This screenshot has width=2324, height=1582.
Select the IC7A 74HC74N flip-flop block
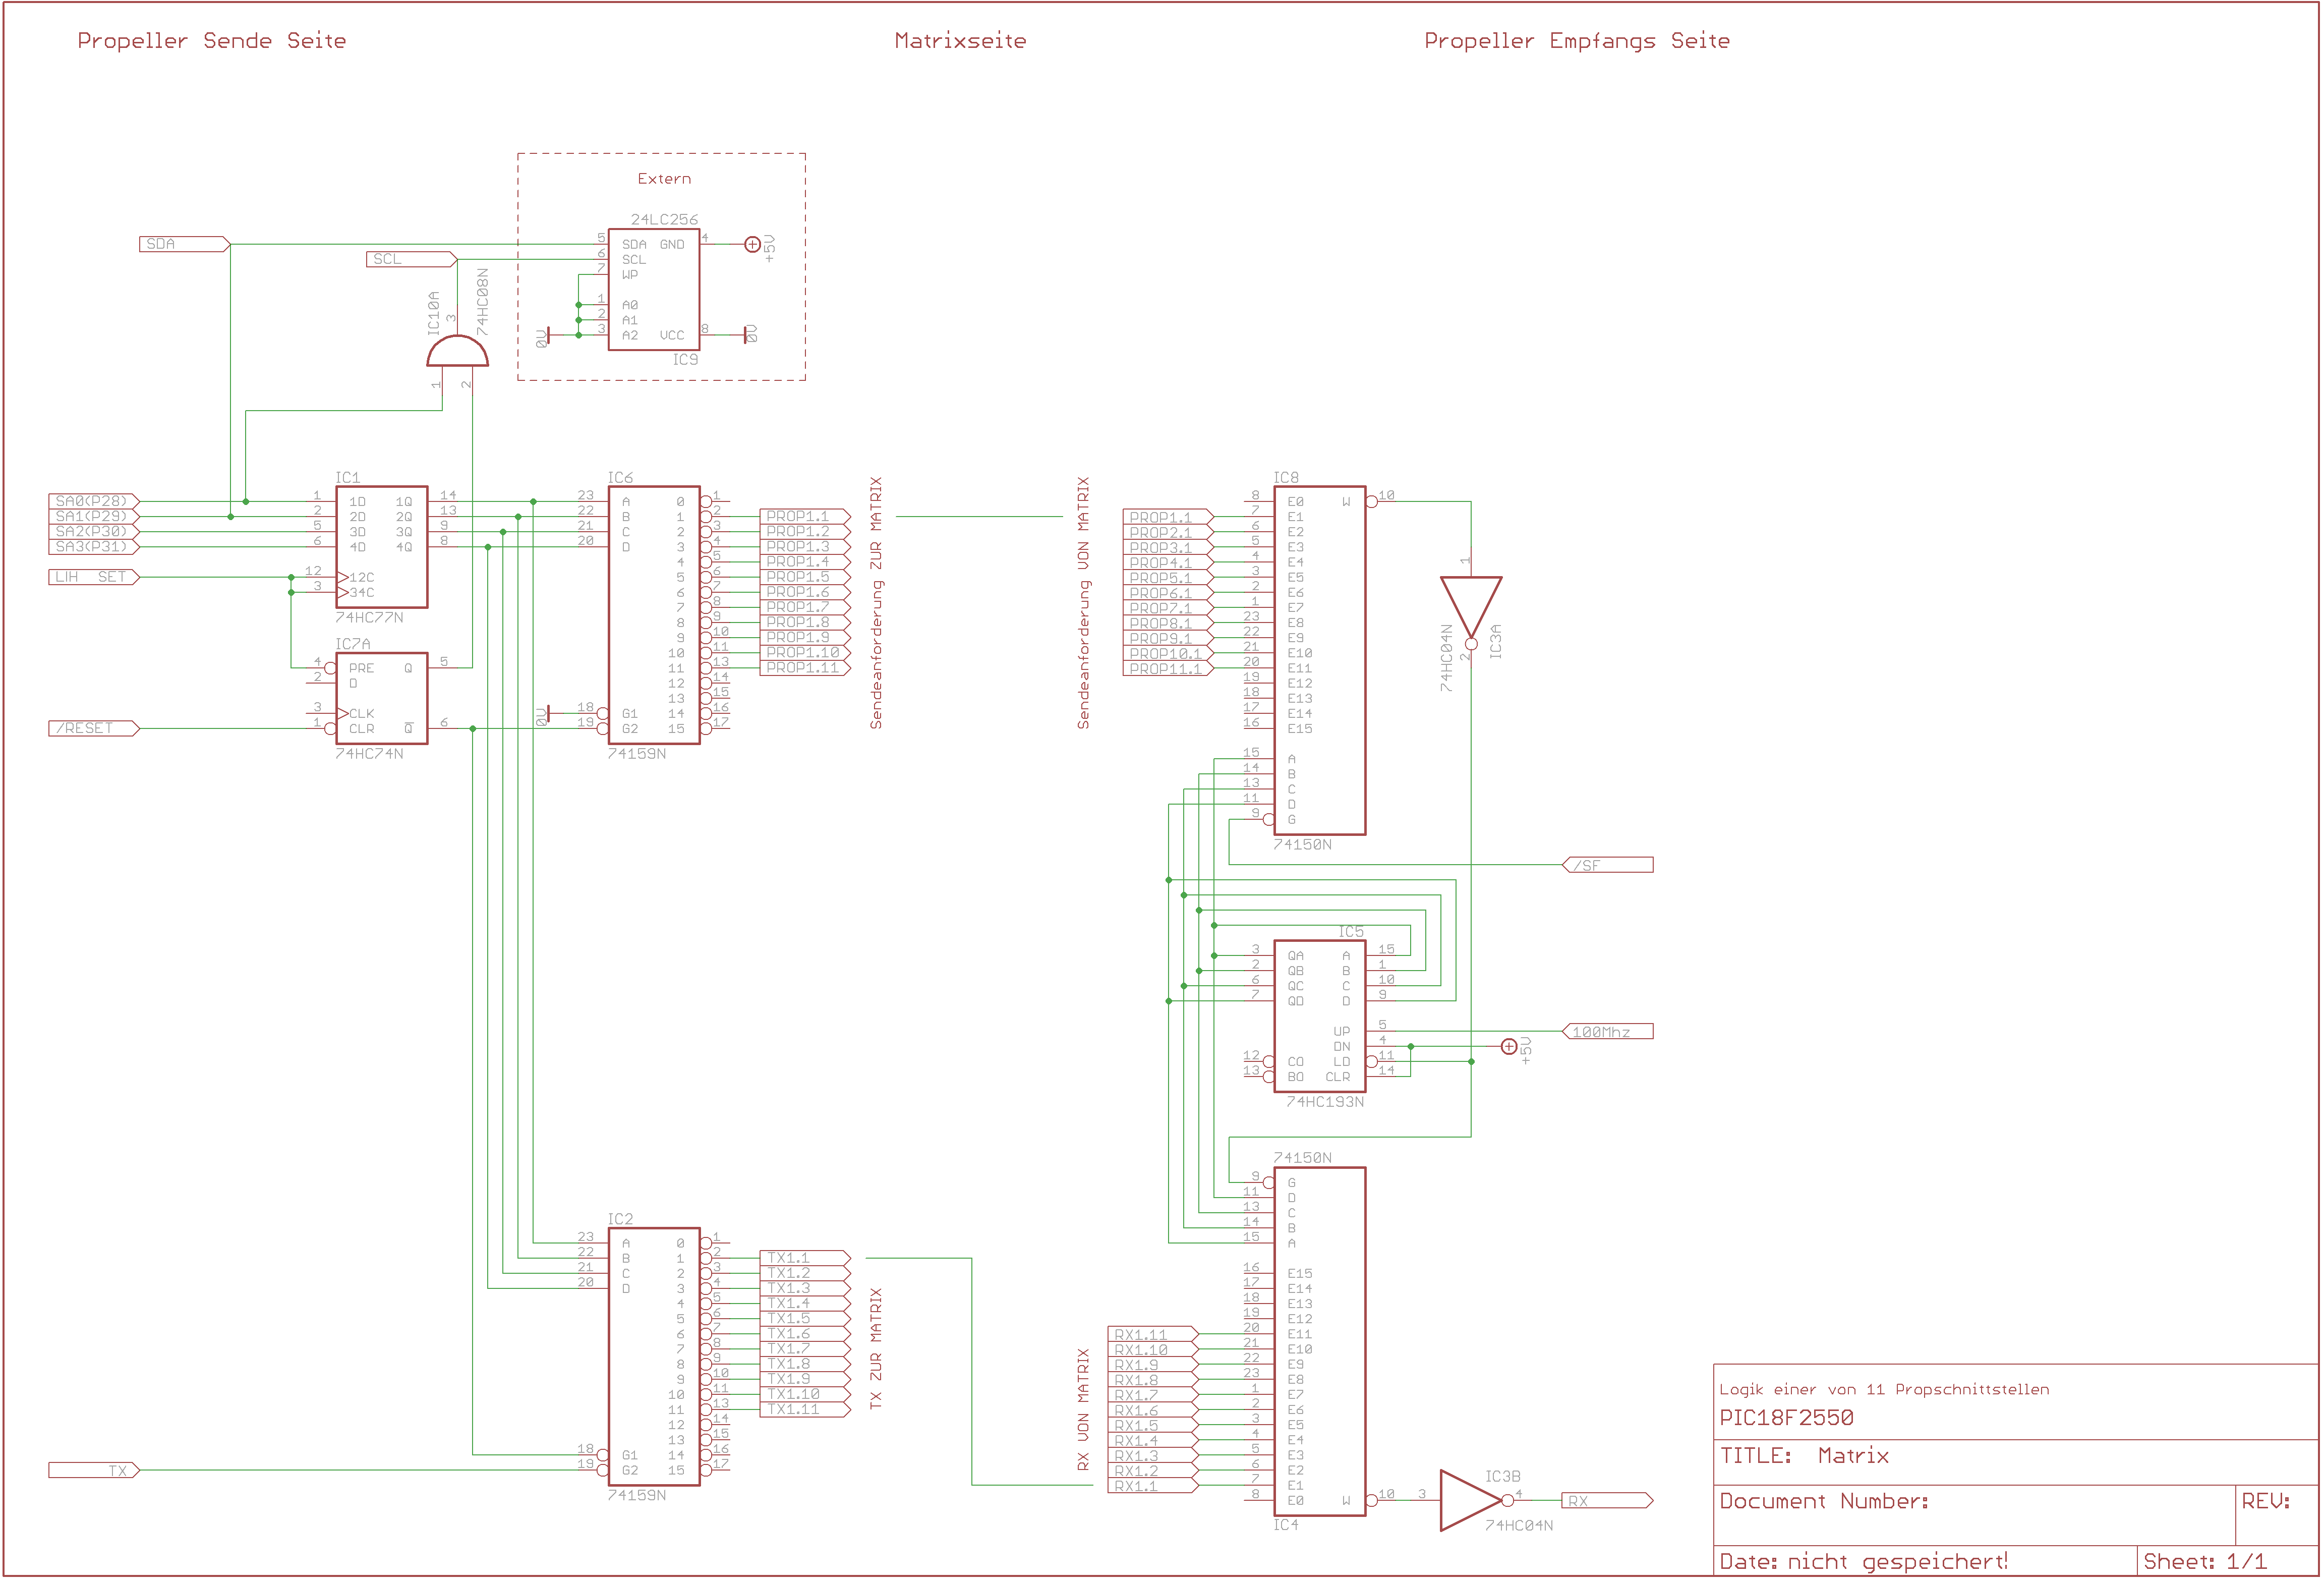point(381,698)
